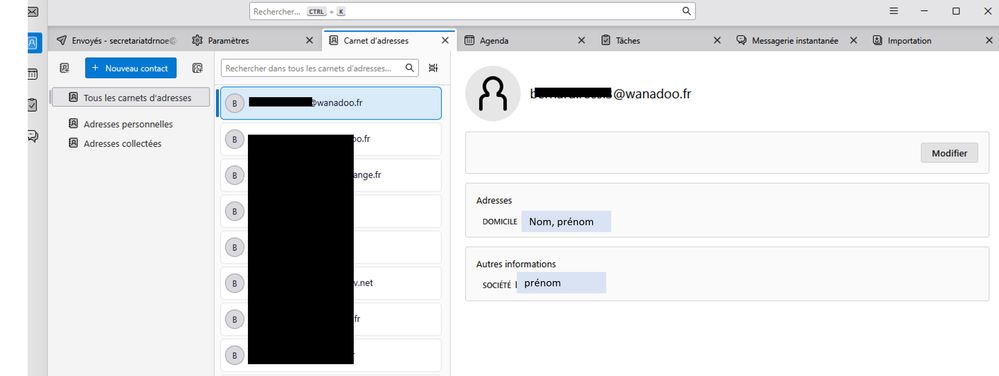The width and height of the screenshot is (999, 376).
Task: Click the icon on the Importation tab
Action: (877, 40)
